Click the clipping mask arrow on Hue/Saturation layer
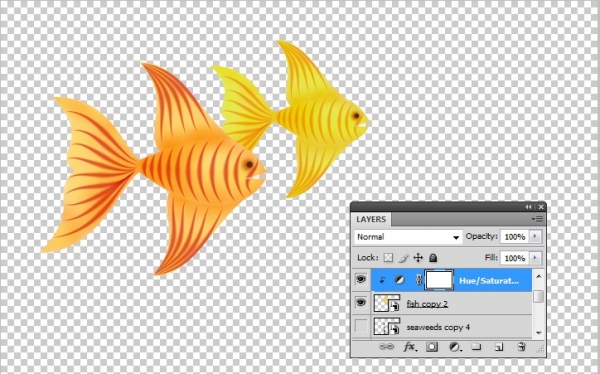600x374 pixels. (x=382, y=280)
